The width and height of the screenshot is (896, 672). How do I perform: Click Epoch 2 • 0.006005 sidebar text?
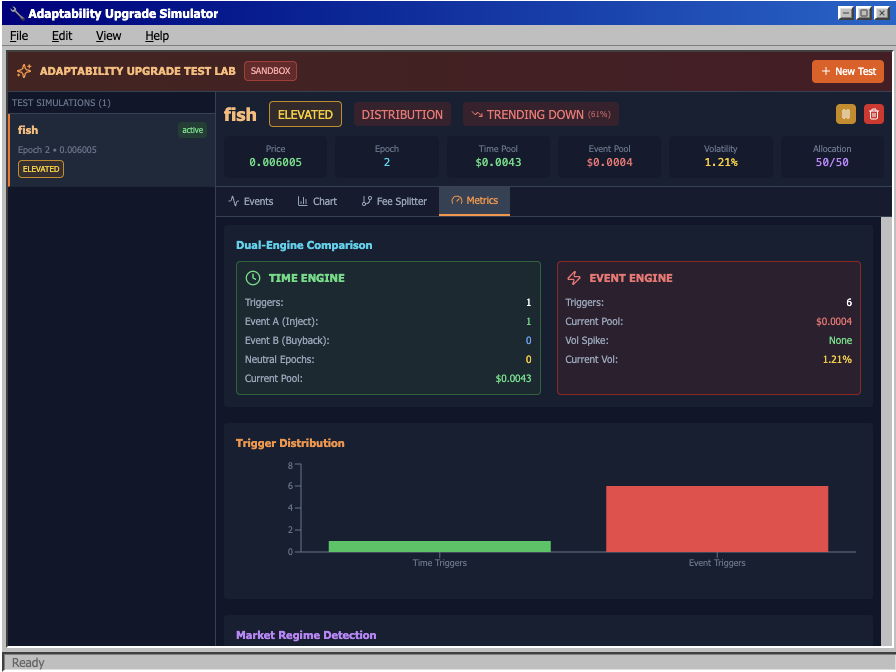[57, 150]
